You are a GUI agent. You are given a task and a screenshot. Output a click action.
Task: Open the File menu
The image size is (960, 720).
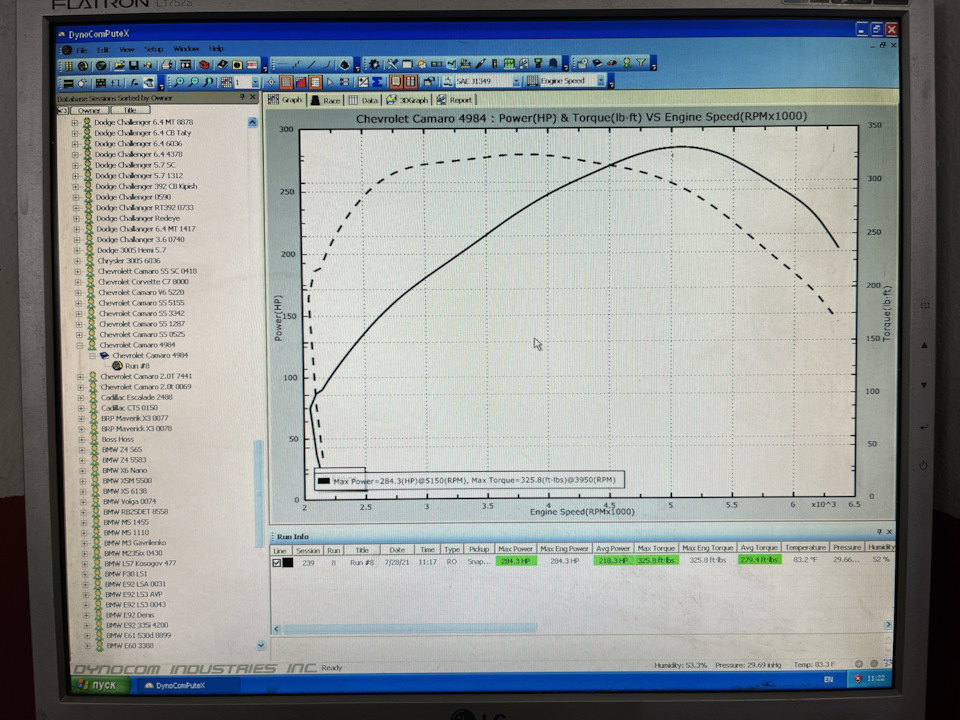click(81, 50)
